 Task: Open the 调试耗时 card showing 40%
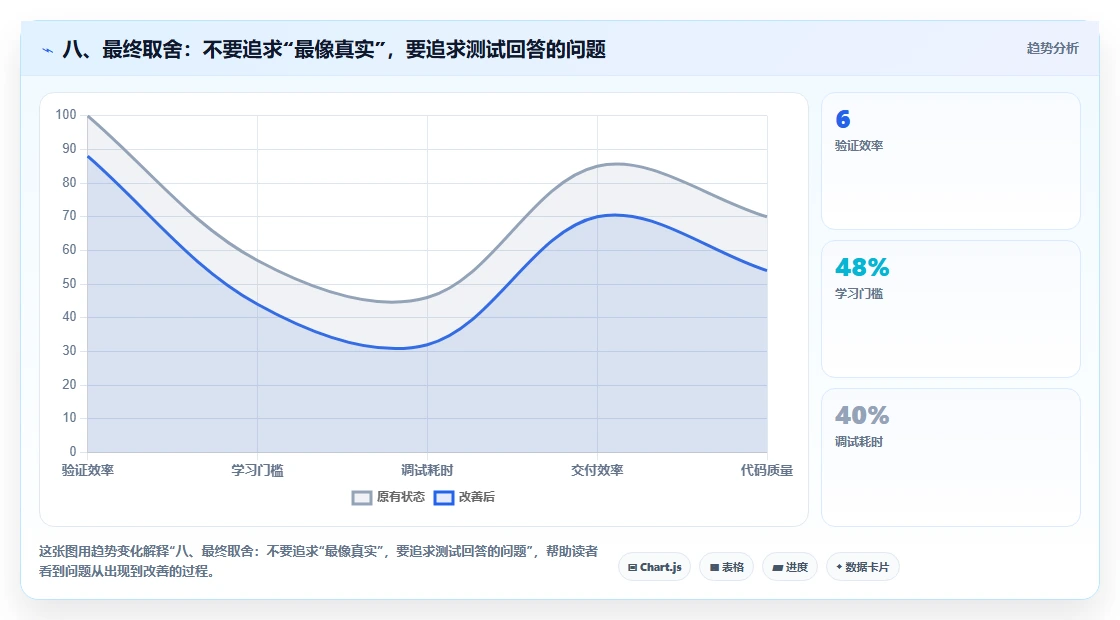pos(951,457)
